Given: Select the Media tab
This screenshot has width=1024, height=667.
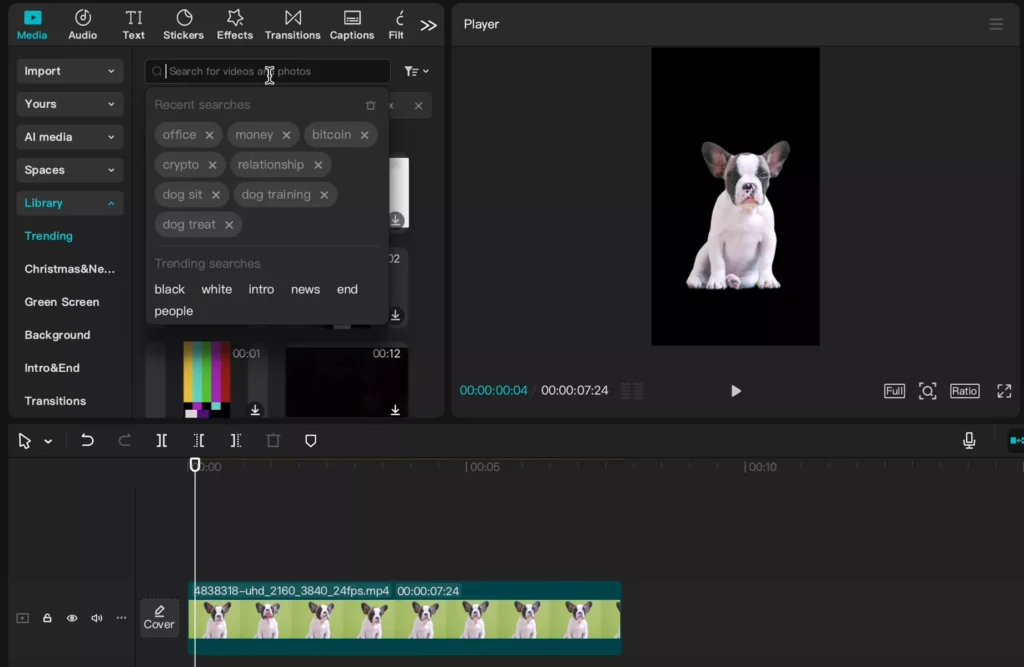Looking at the screenshot, I should pos(32,25).
